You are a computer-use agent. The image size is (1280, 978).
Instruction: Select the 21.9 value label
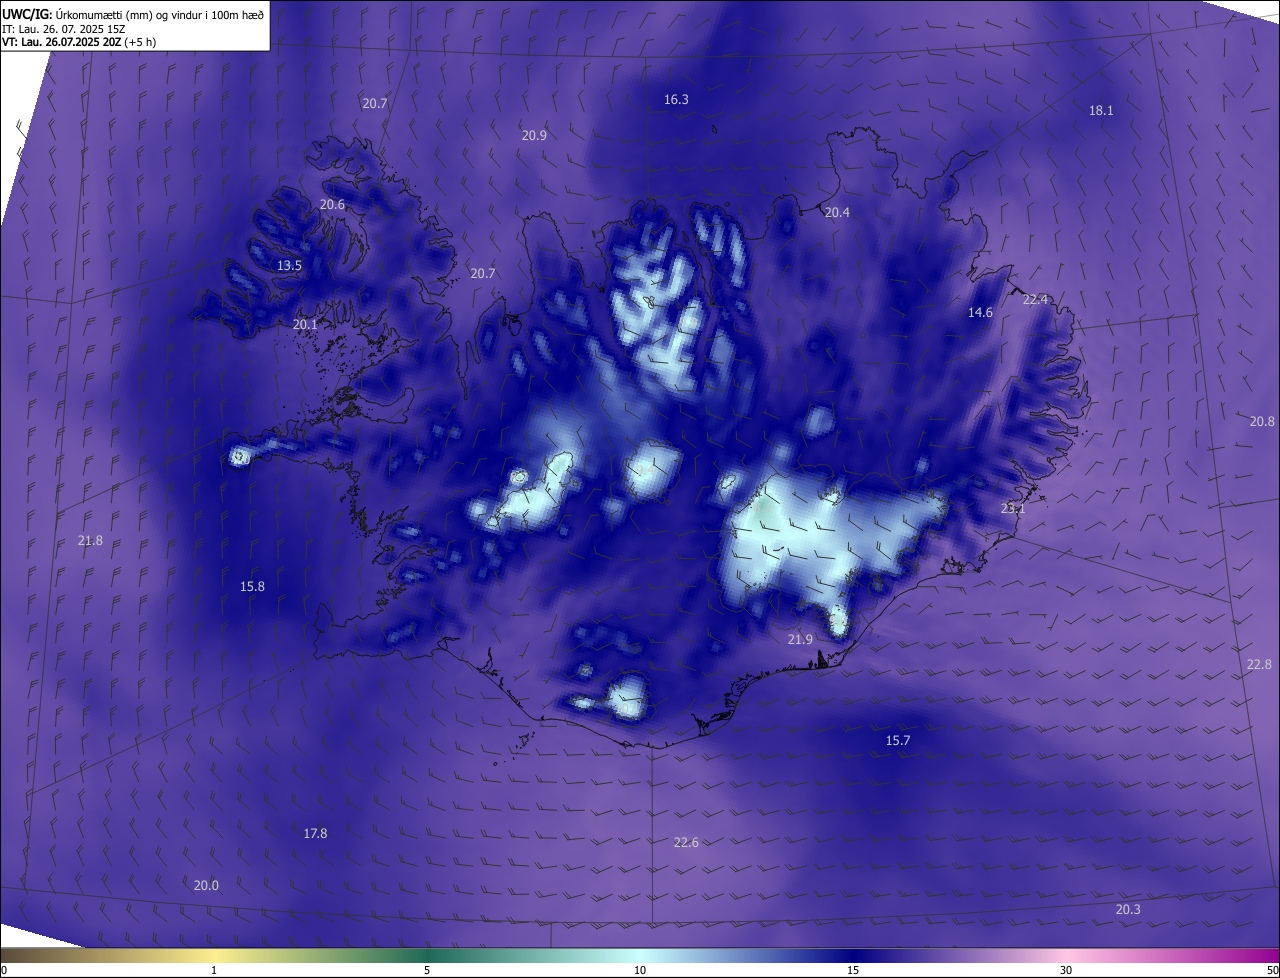coord(800,639)
